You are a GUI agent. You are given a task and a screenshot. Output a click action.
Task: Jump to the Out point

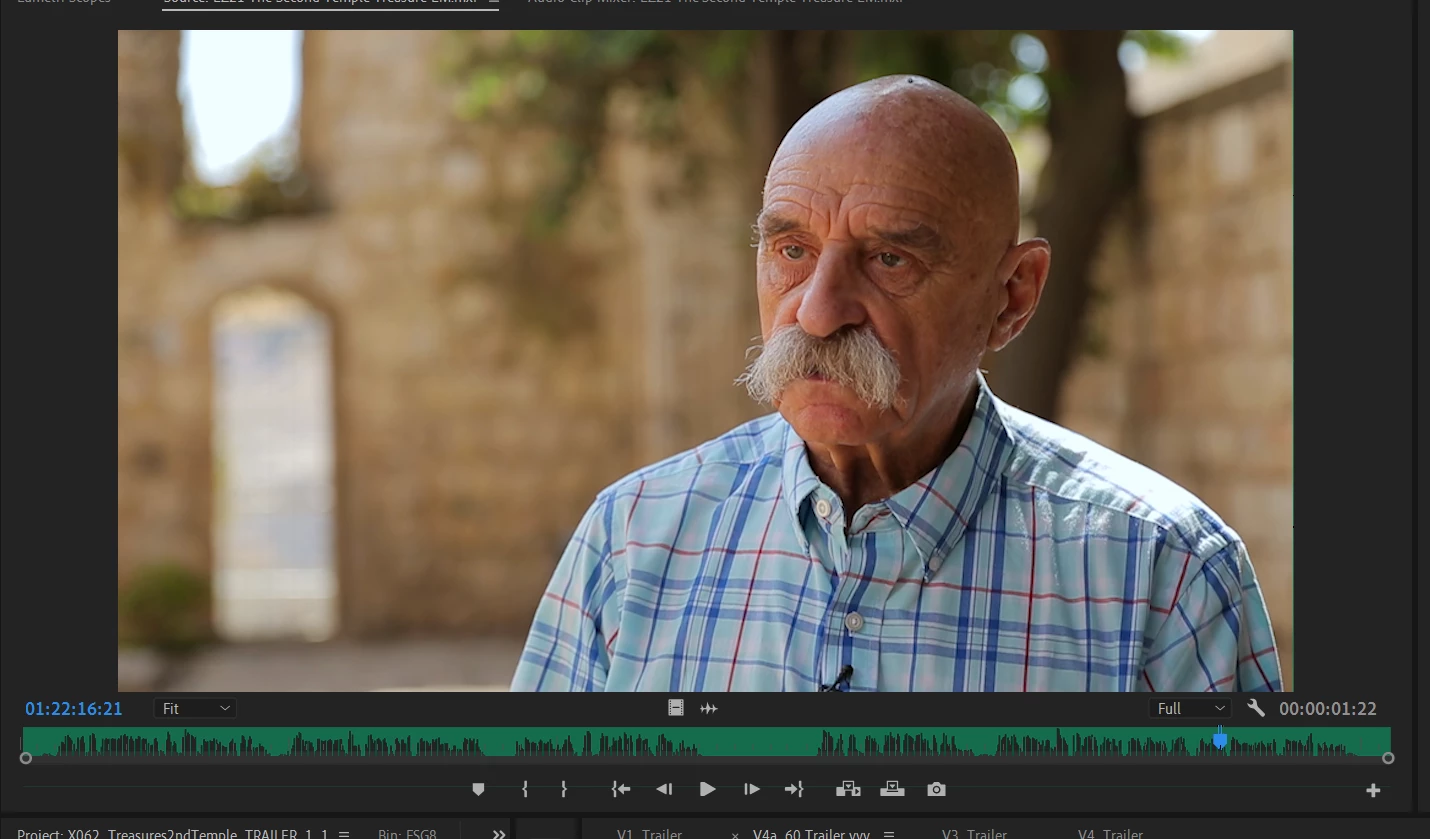[794, 789]
